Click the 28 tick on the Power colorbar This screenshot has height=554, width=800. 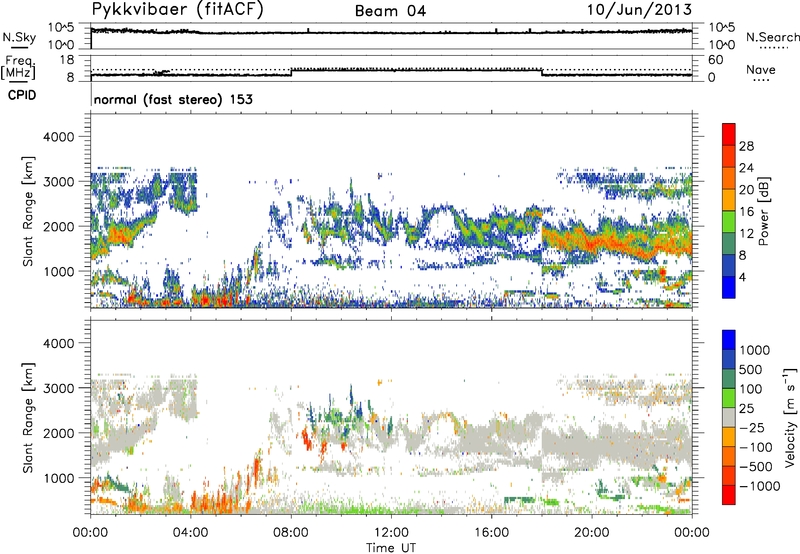pyautogui.click(x=746, y=146)
